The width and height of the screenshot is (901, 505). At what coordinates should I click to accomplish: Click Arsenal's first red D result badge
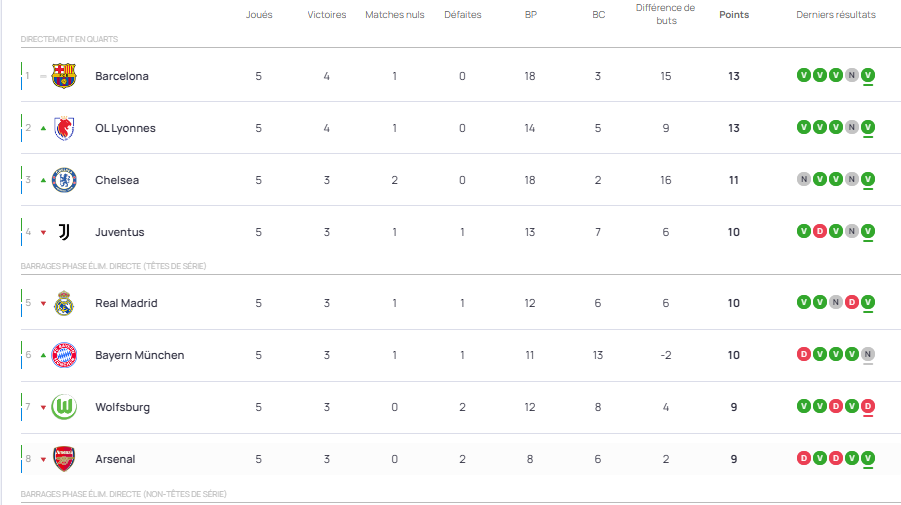point(803,458)
